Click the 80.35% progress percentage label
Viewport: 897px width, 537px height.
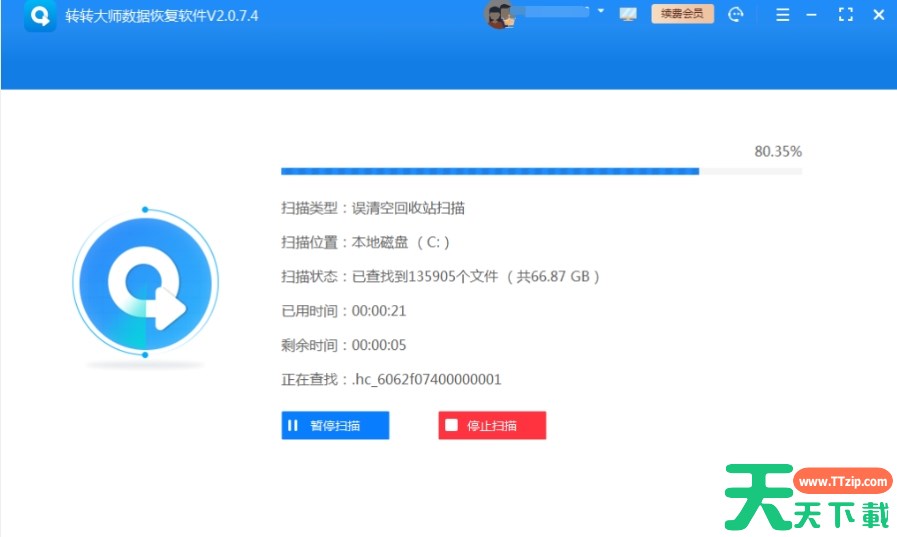point(777,152)
